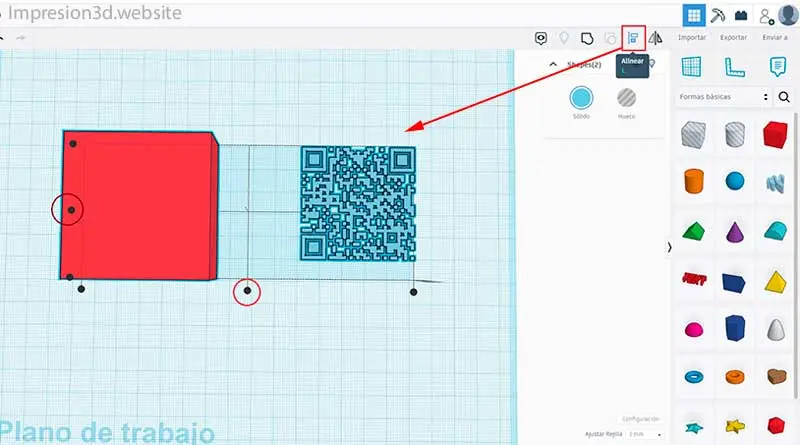Viewport: 800px width, 445px height.
Task: Click the show-all lightbulb icon
Action: [x=564, y=38]
